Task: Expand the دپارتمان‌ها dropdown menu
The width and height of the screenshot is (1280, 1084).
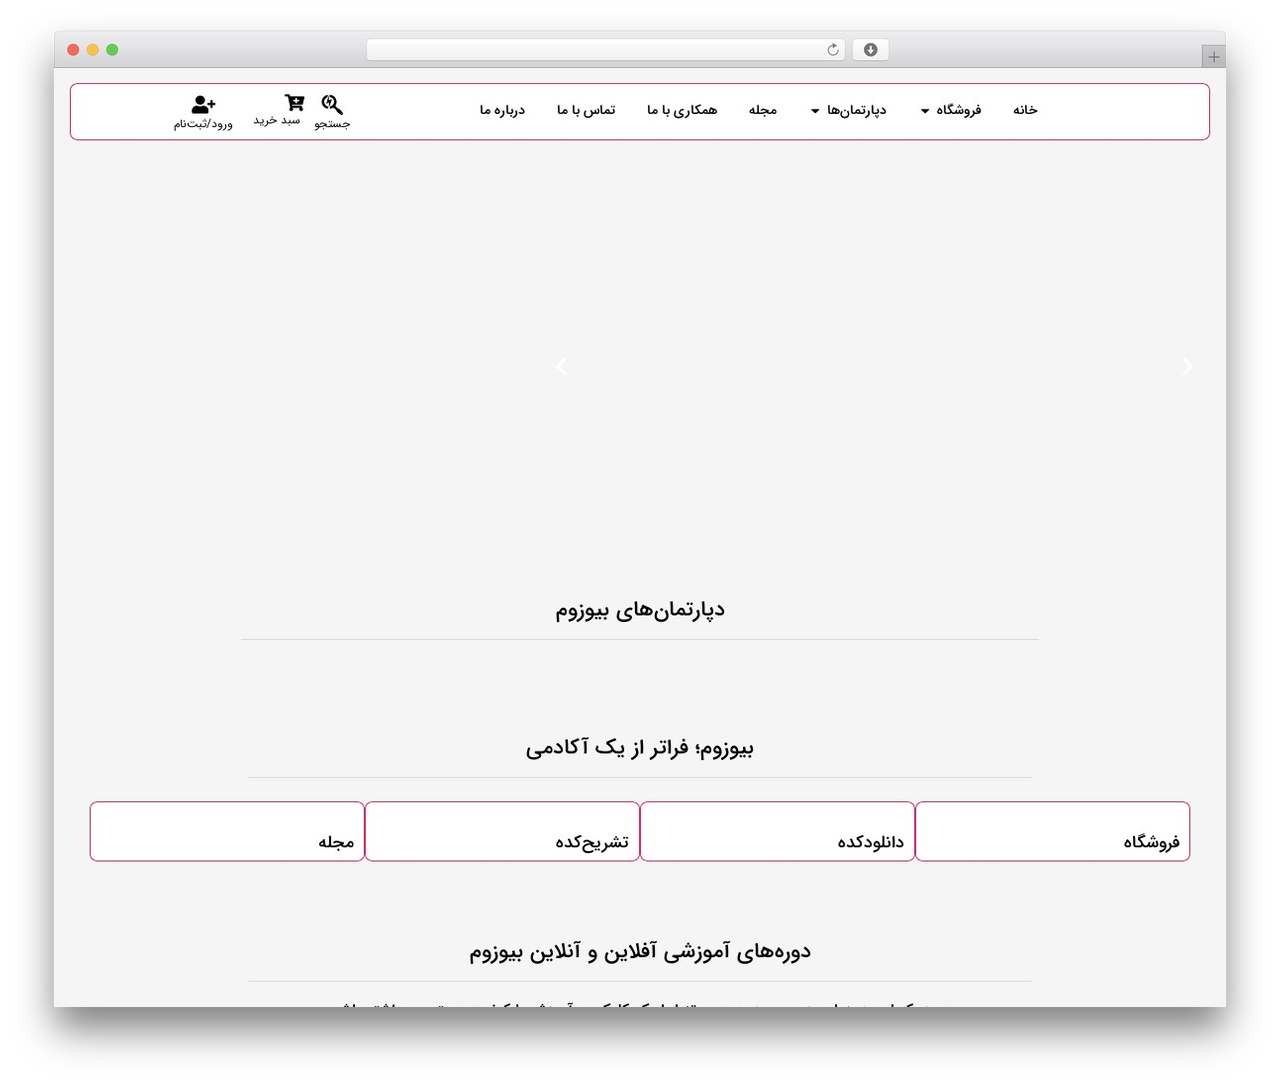Action: click(848, 110)
